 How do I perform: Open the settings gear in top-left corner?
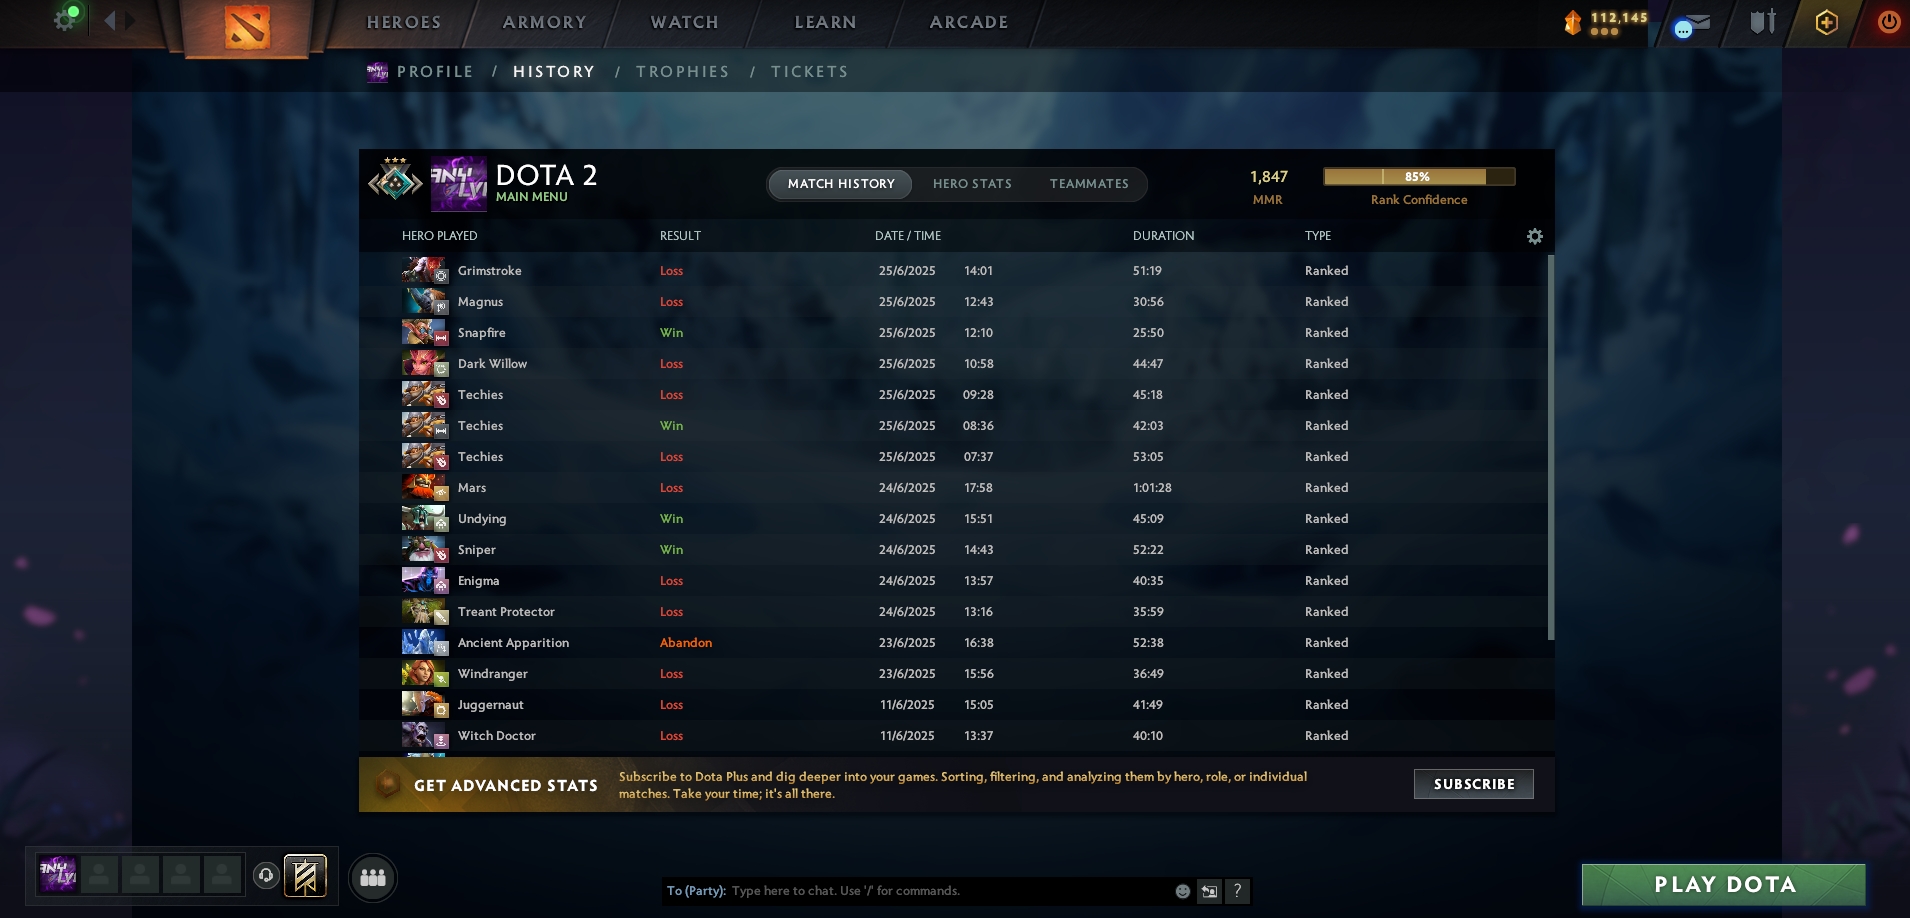click(65, 20)
